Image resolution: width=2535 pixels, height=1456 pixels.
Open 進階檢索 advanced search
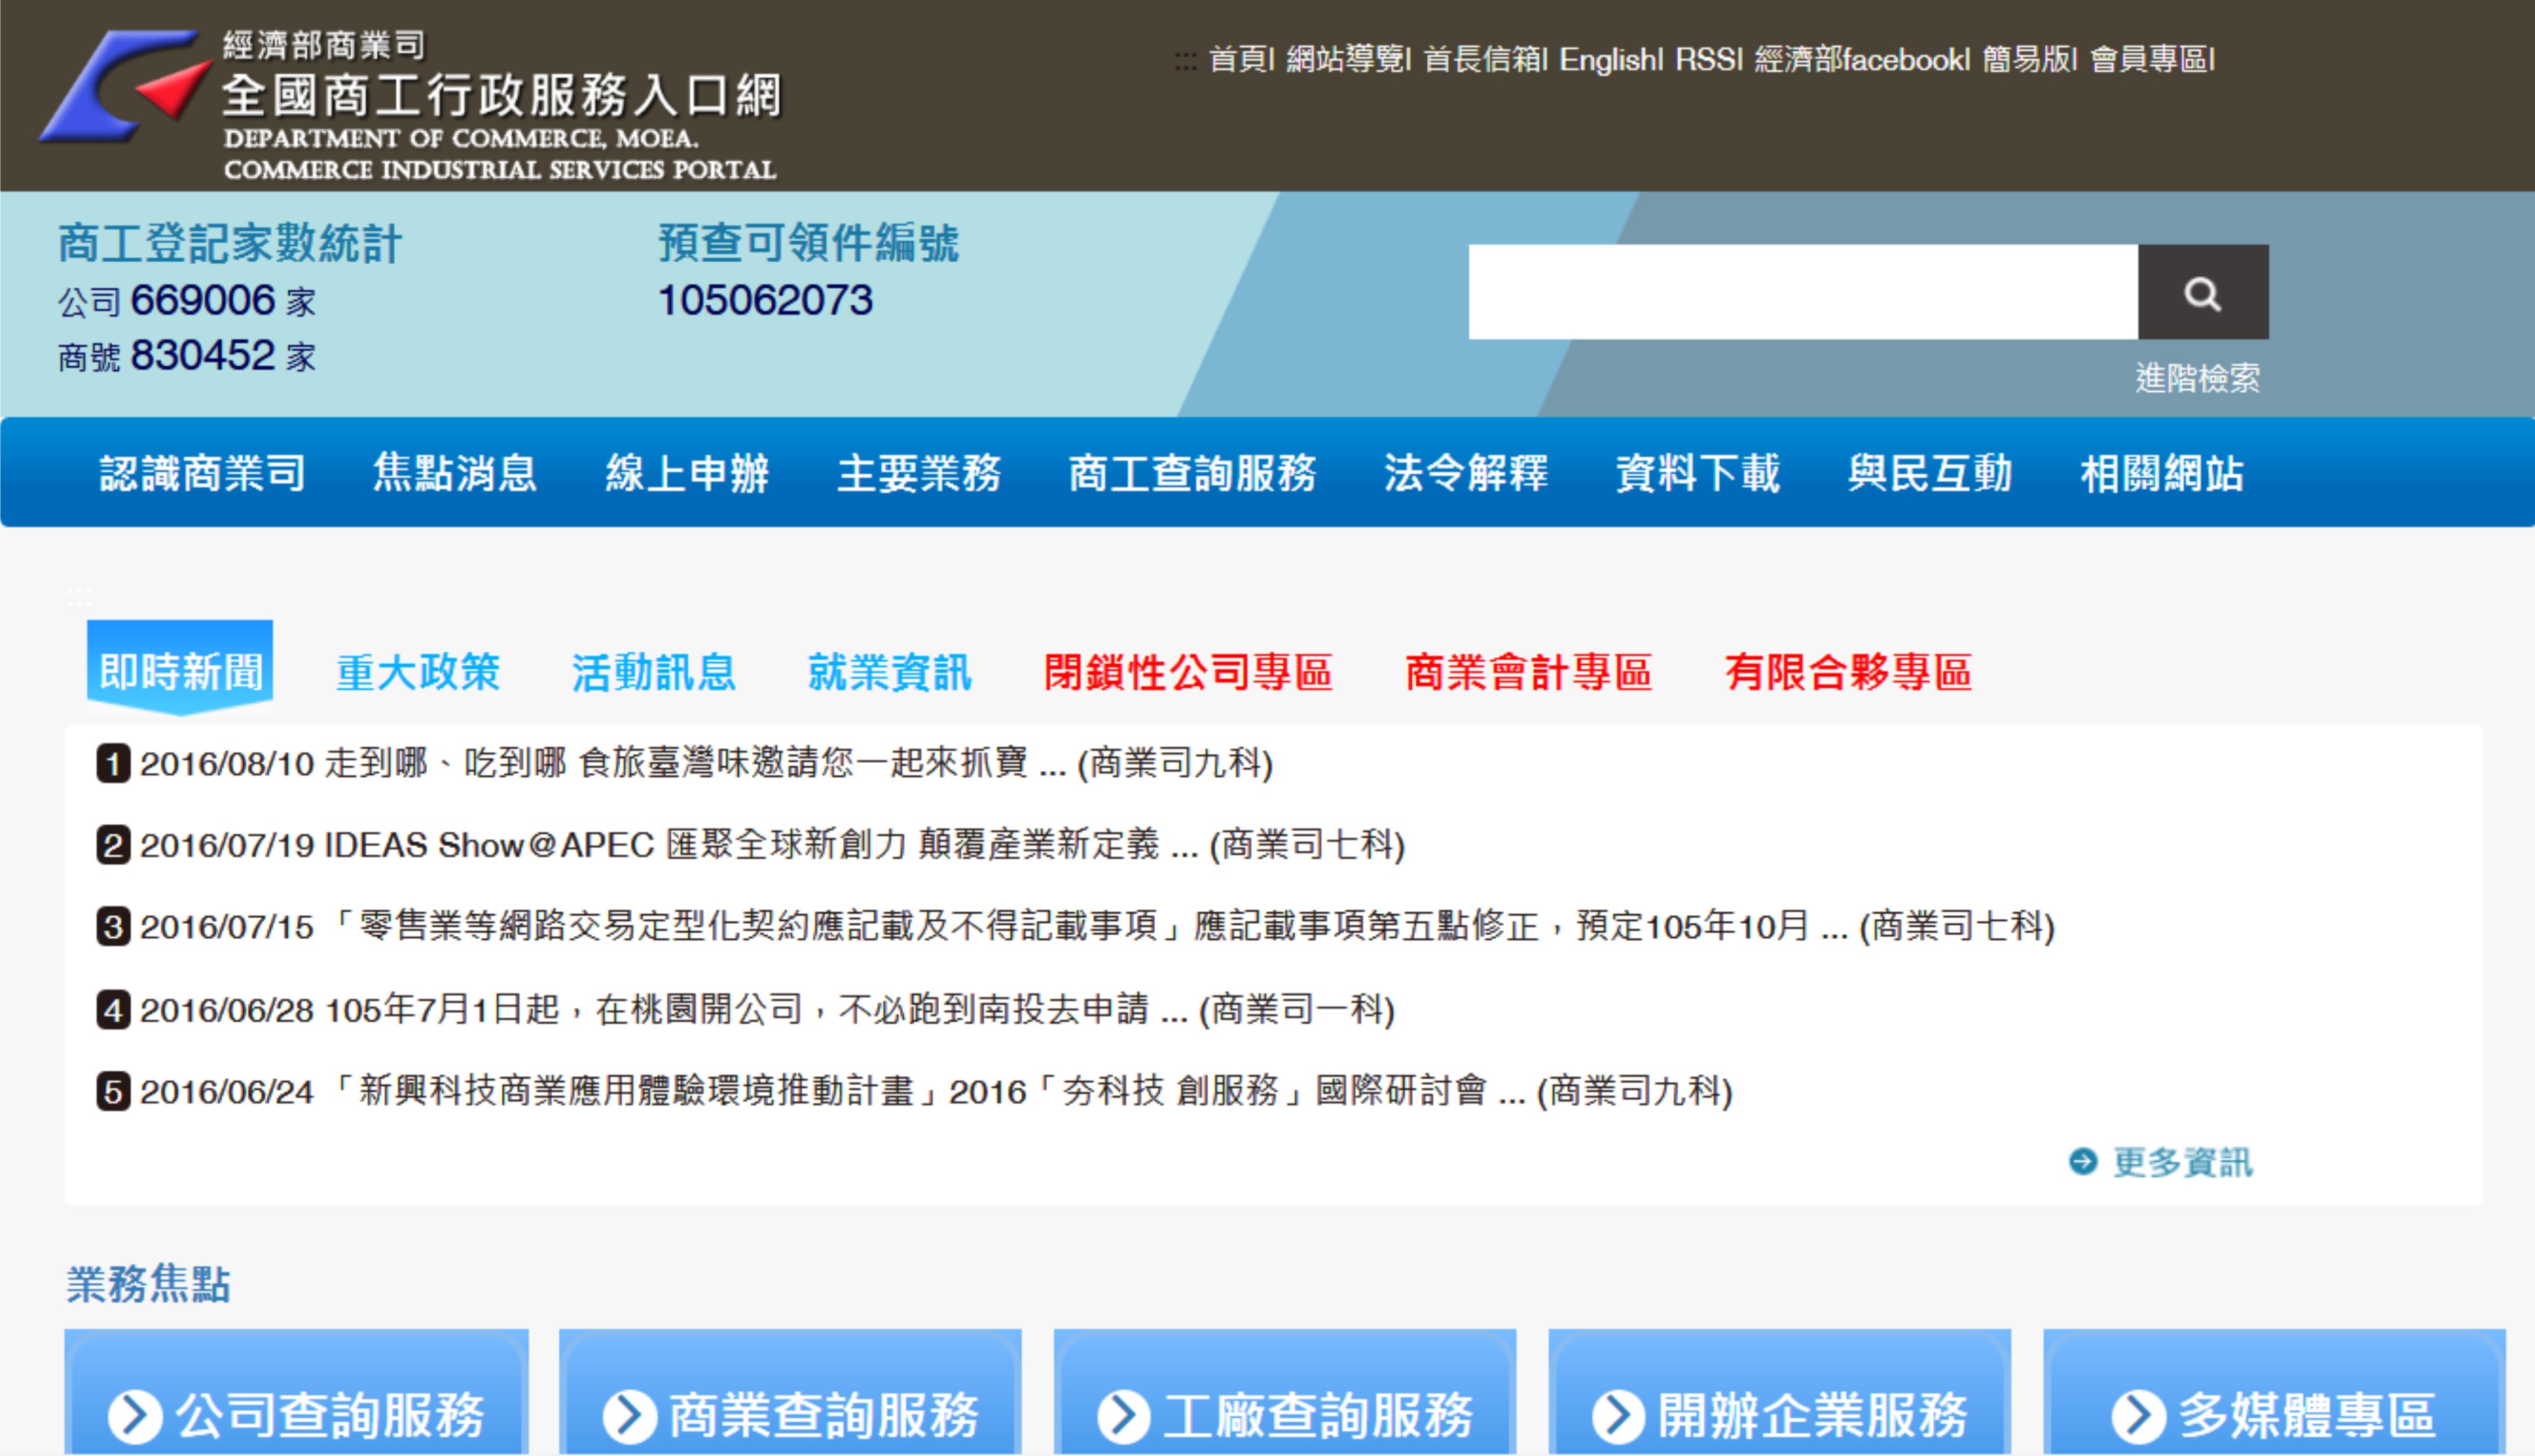point(2197,378)
